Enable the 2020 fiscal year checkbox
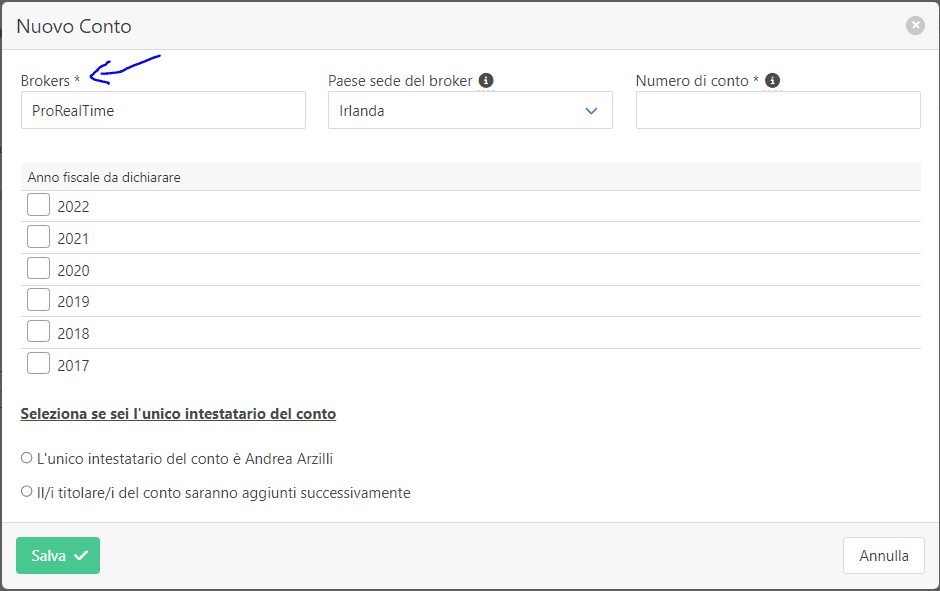The height and width of the screenshot is (591, 940). tap(38, 268)
